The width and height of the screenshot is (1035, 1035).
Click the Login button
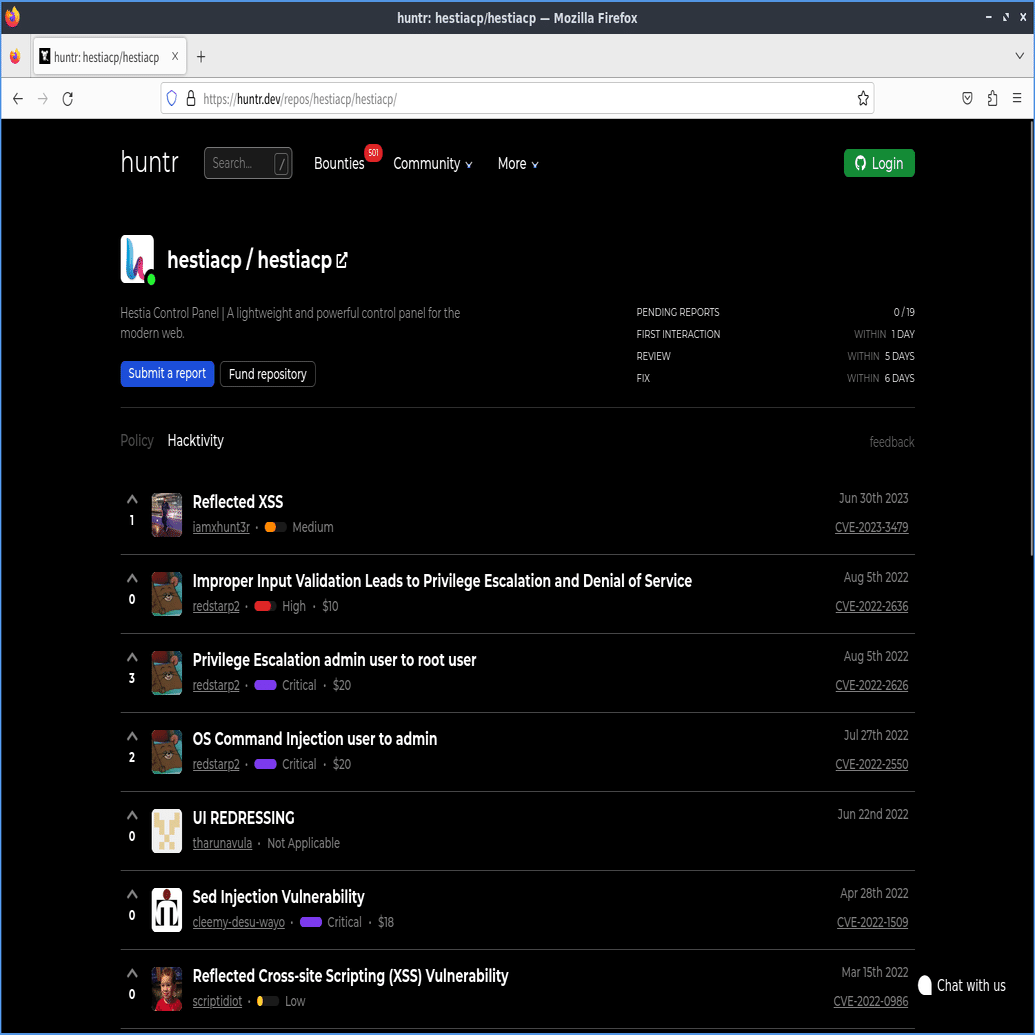[879, 163]
